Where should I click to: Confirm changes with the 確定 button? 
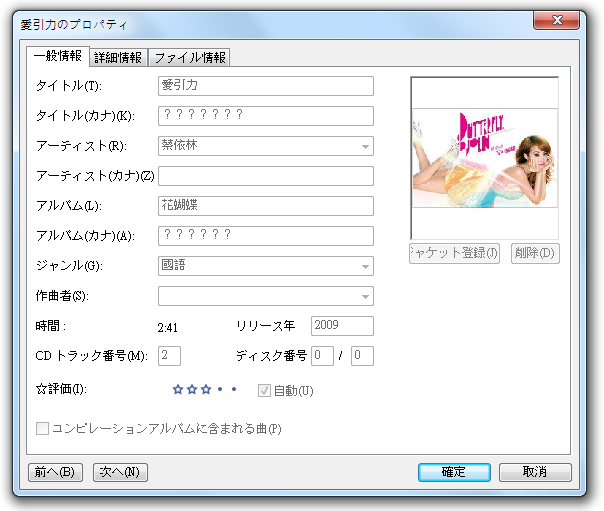click(454, 472)
